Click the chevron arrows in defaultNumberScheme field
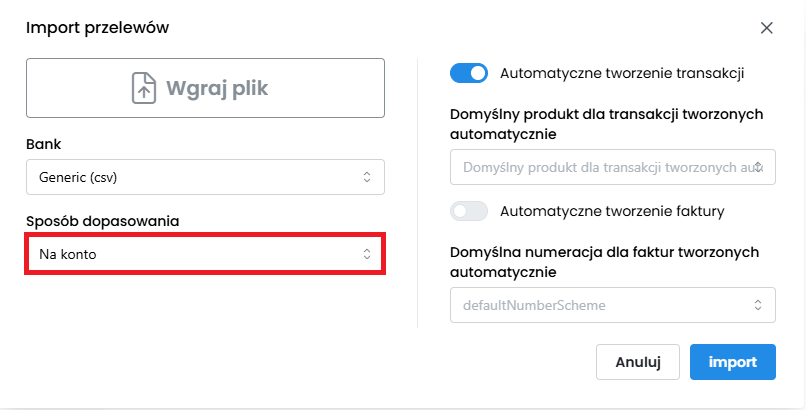 (x=758, y=305)
